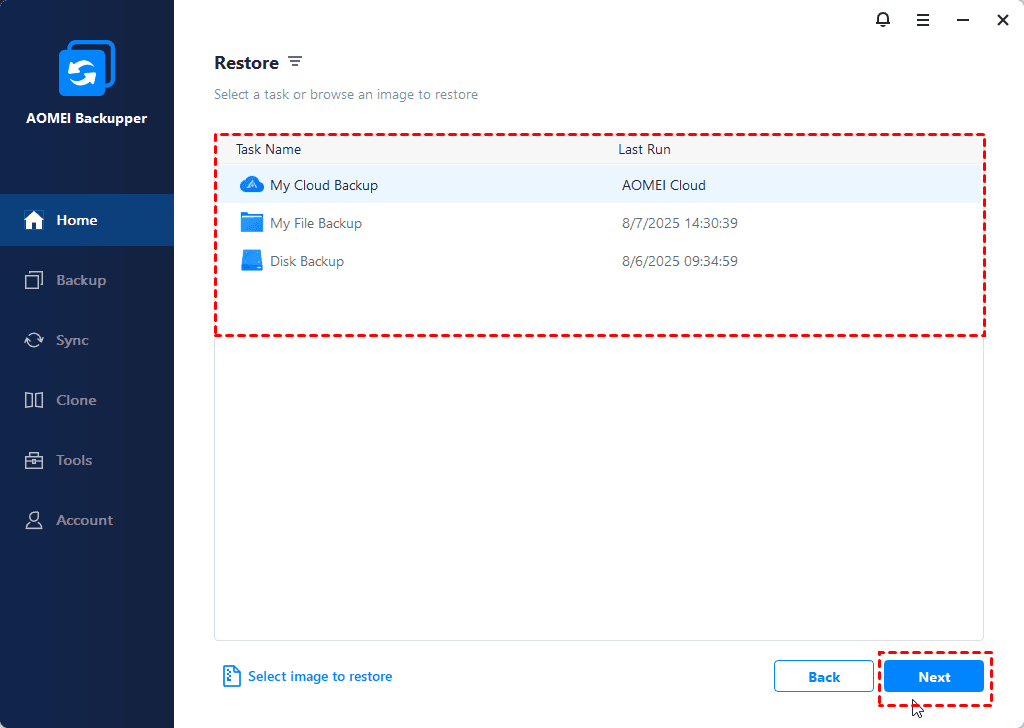This screenshot has height=728, width=1024.
Task: Close the AOMEI Backupper window
Action: pyautogui.click(x=1003, y=20)
